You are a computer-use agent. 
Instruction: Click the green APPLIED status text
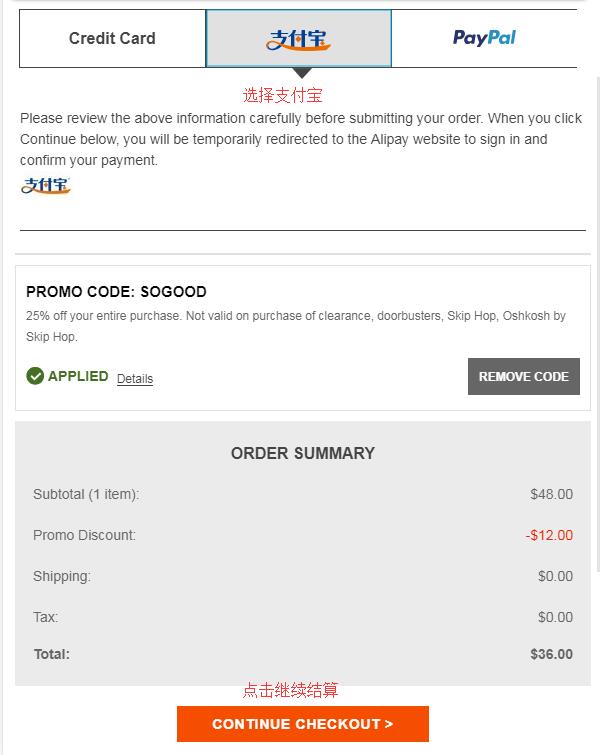(x=78, y=376)
